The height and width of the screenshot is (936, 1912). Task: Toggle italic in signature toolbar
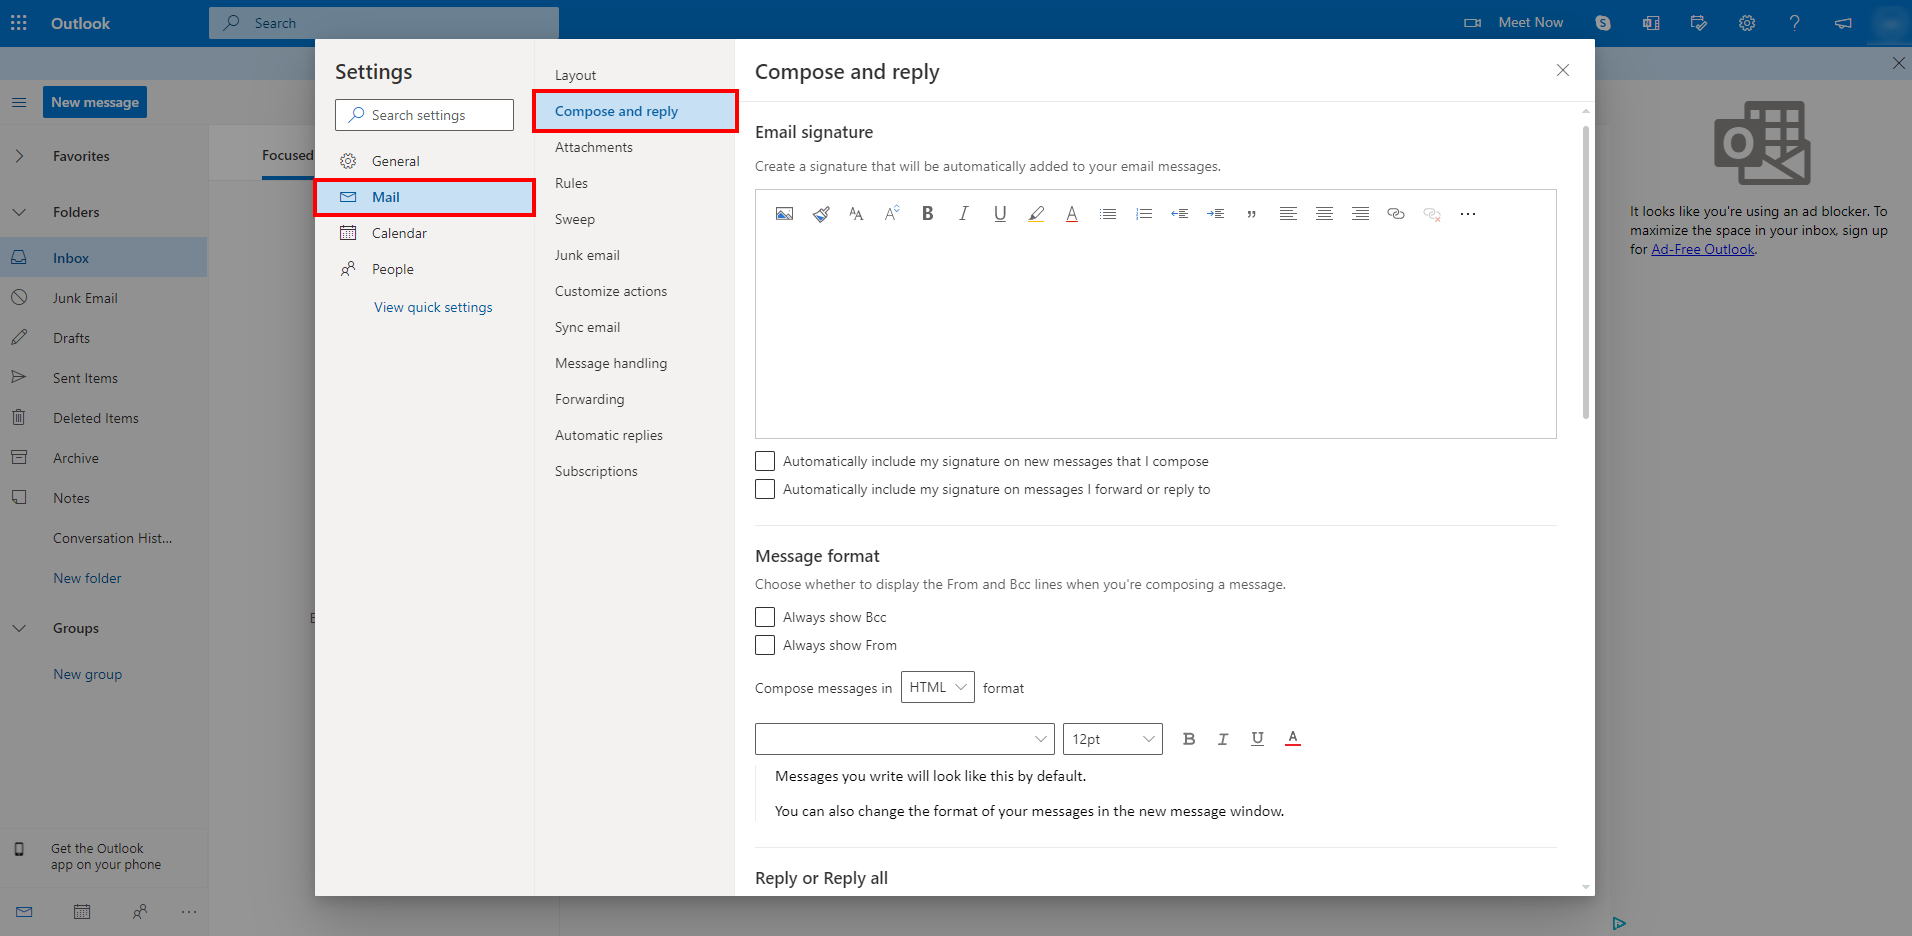(x=964, y=214)
